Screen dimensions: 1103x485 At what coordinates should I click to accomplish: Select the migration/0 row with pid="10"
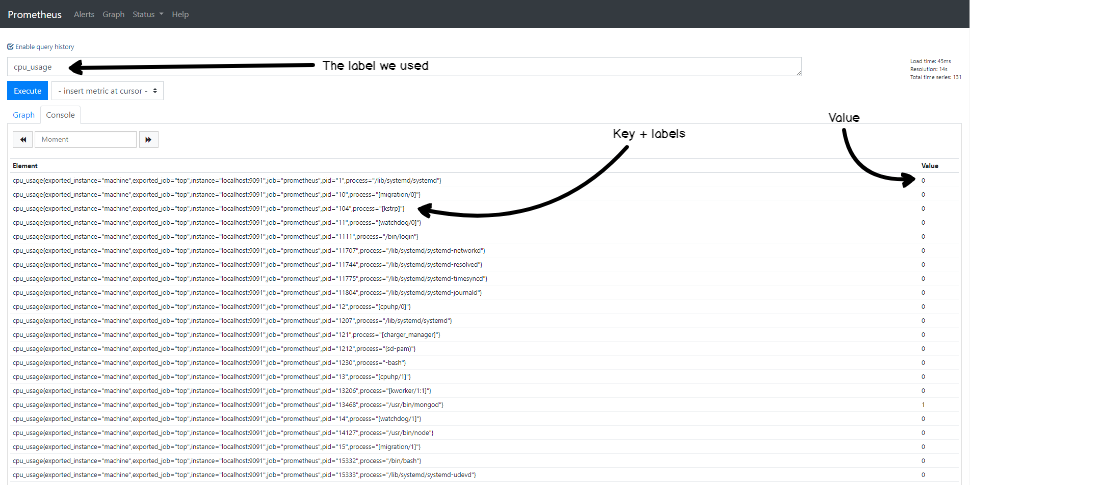[485, 194]
